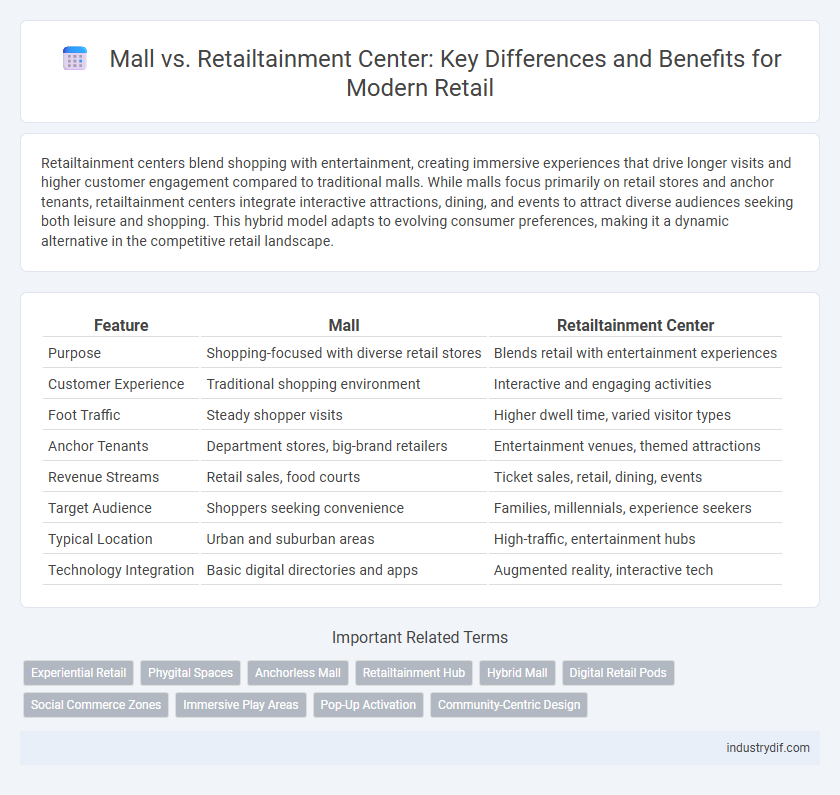This screenshot has height=795, width=840.
Task: Click the Feature column header
Action: [121, 325]
